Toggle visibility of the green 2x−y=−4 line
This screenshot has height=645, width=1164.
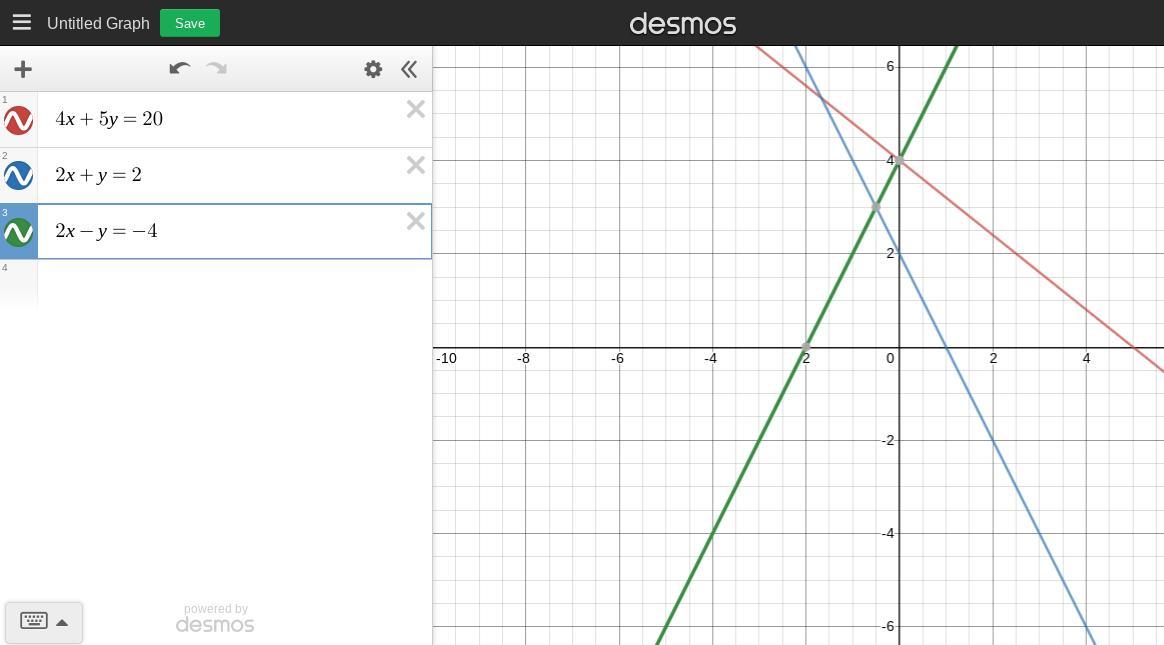(19, 232)
